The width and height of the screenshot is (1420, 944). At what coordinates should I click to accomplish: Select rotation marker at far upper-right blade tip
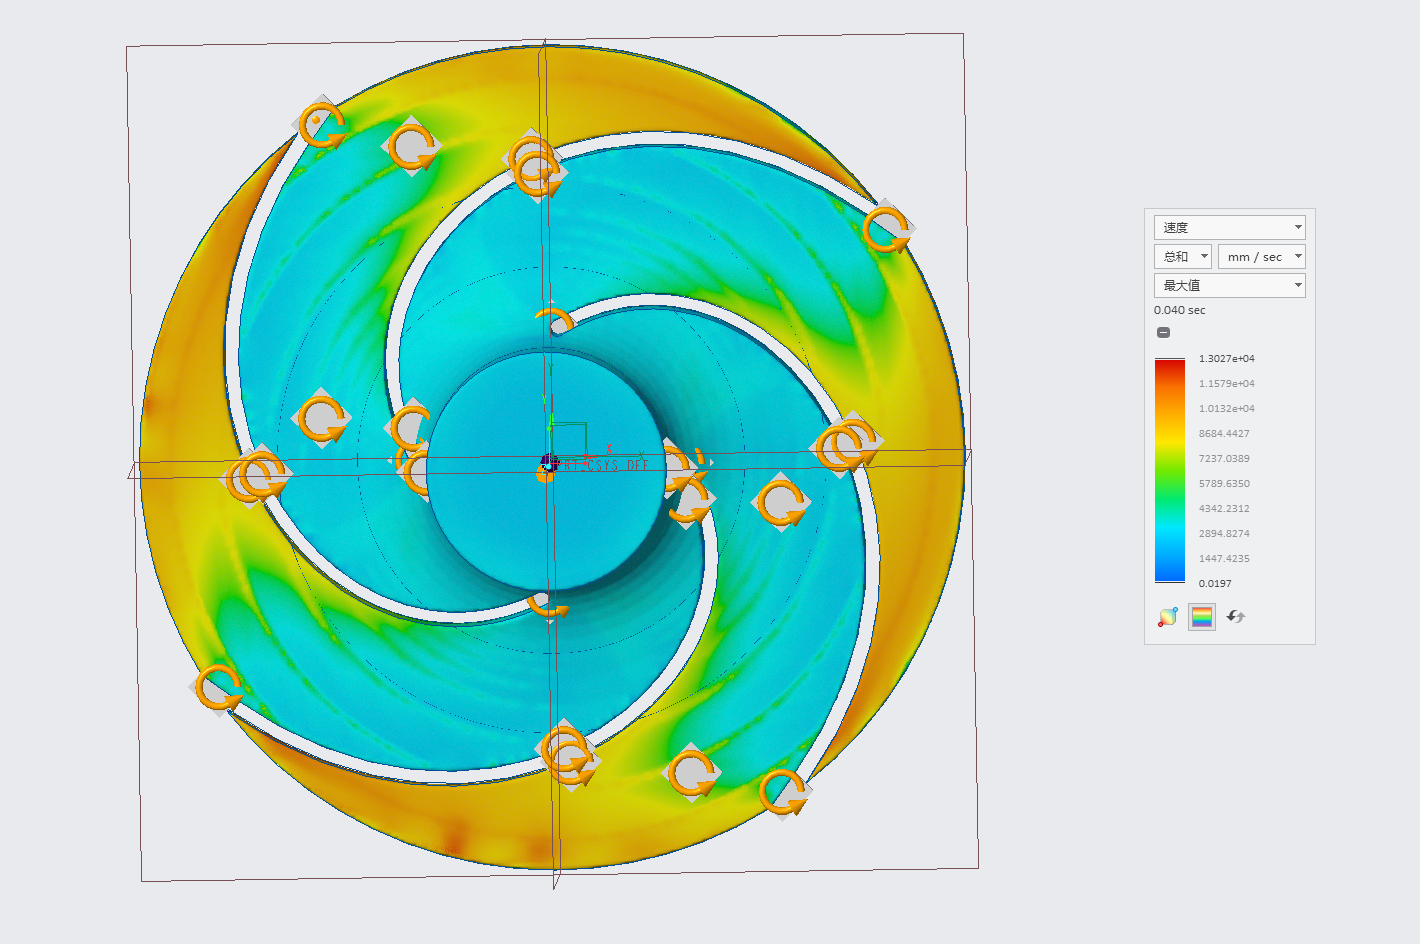[886, 230]
